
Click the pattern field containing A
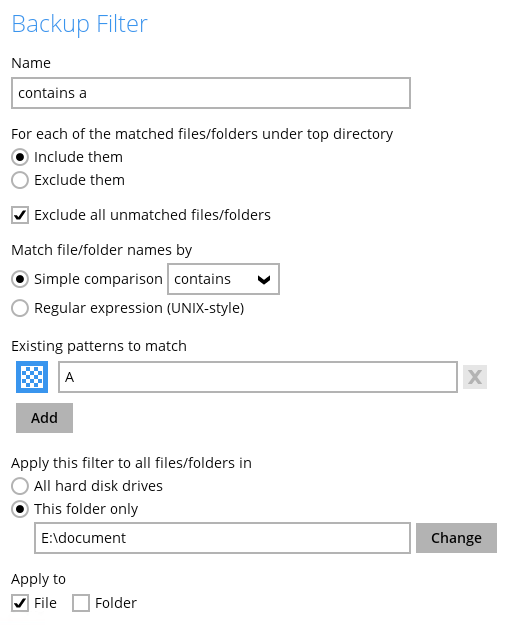[258, 377]
